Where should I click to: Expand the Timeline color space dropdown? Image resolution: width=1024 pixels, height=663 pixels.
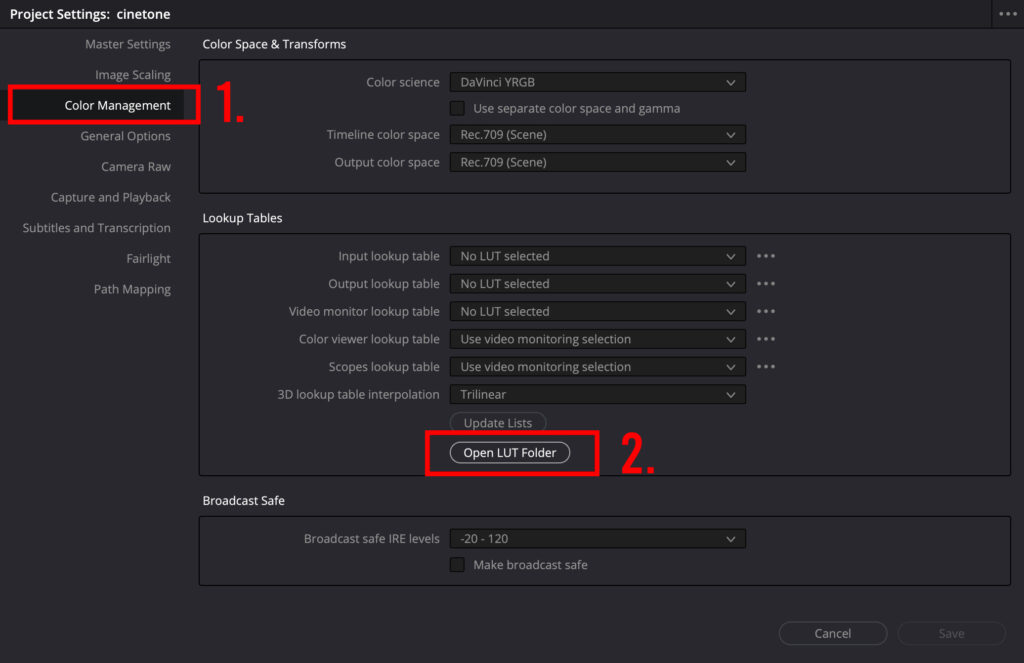click(x=597, y=135)
